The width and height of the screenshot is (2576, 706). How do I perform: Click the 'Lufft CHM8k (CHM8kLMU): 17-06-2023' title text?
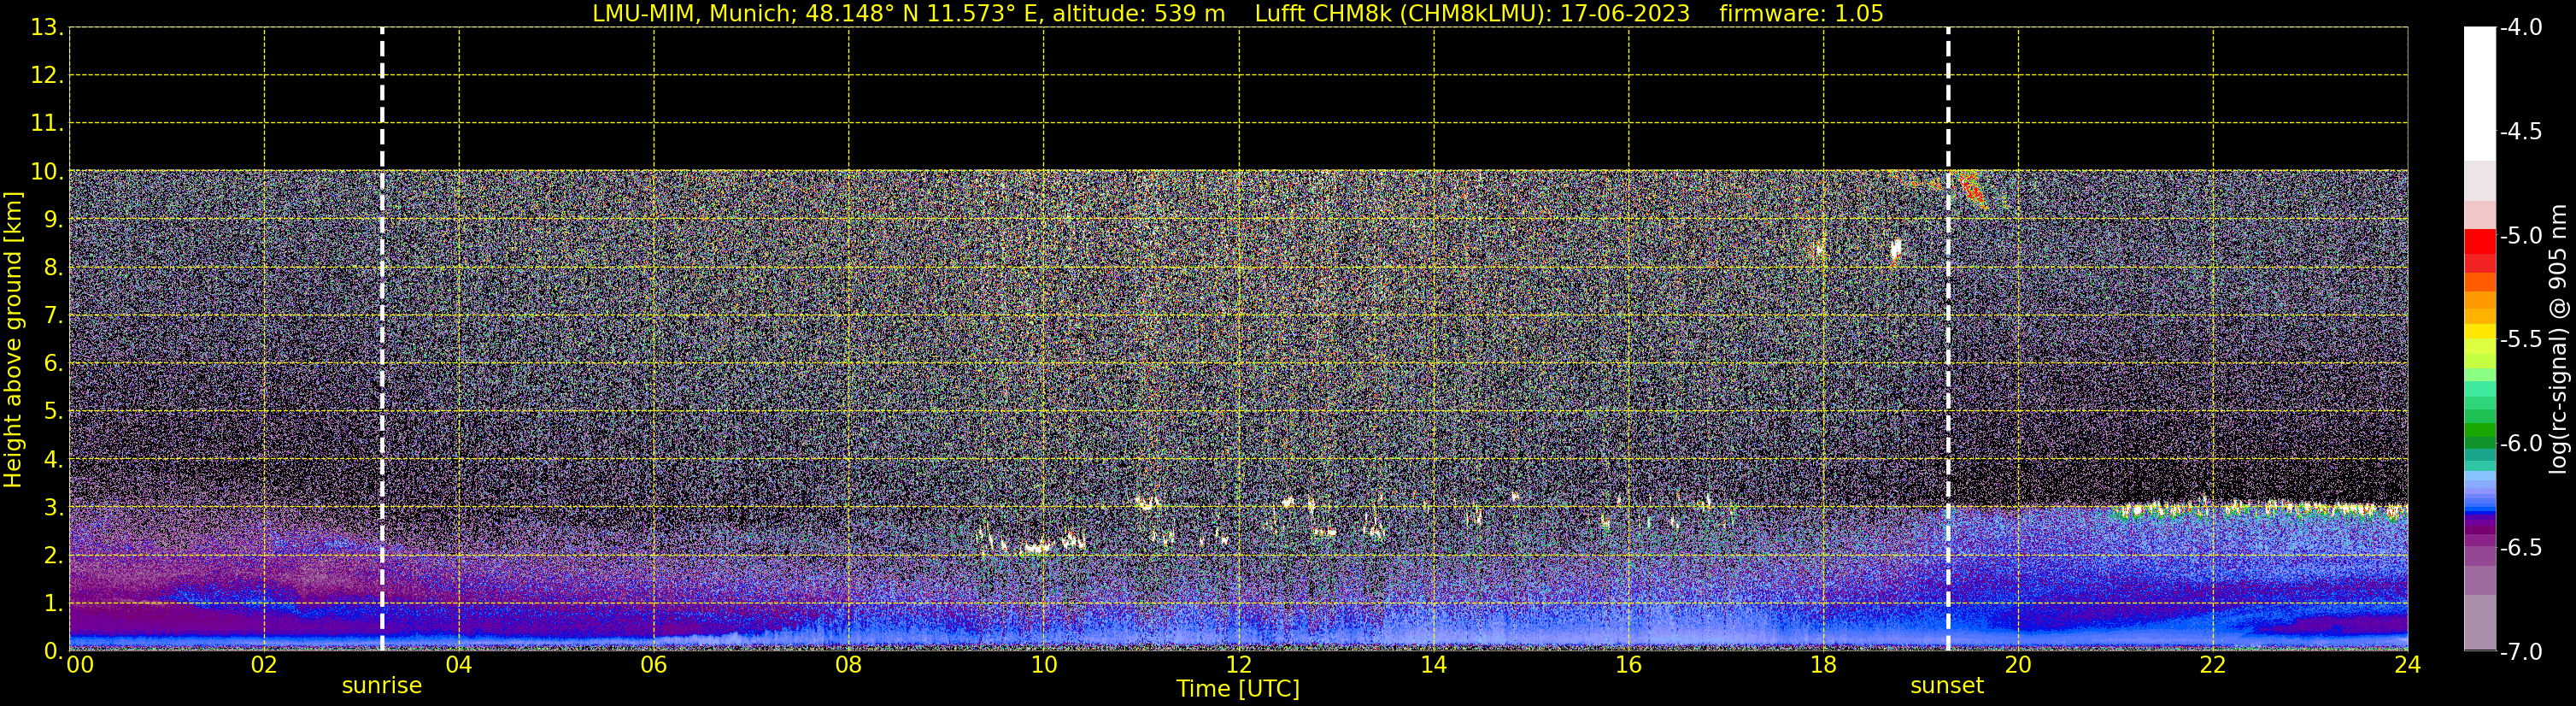1472,13
